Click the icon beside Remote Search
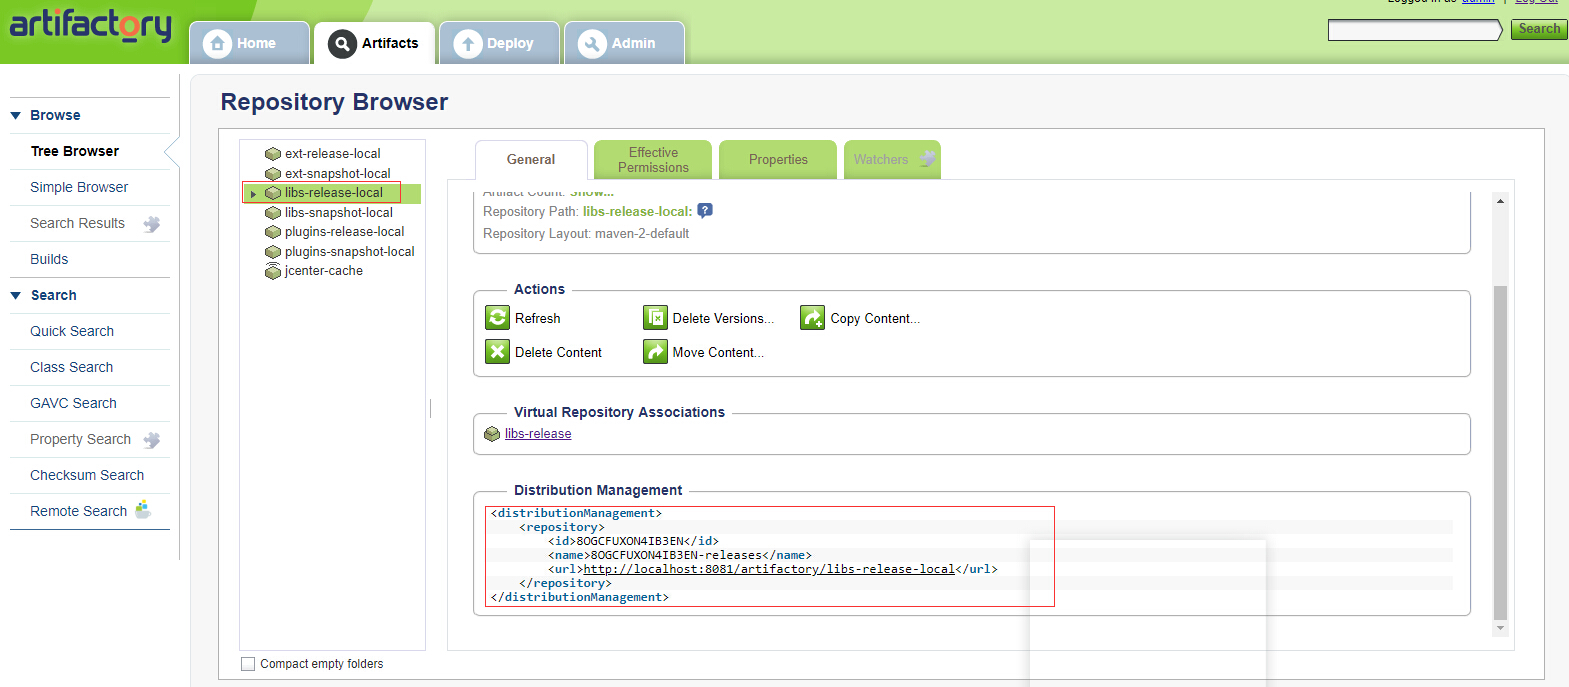 click(x=143, y=510)
